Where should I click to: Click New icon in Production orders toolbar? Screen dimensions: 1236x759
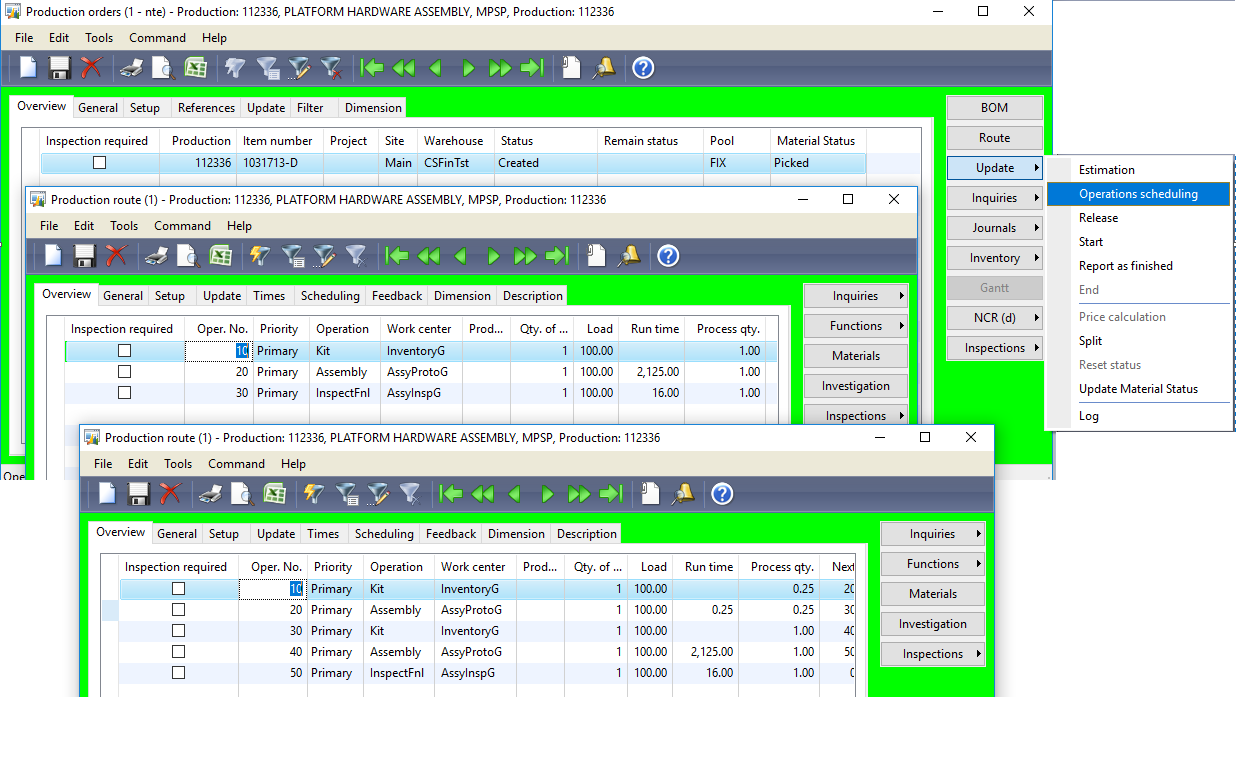tap(28, 68)
